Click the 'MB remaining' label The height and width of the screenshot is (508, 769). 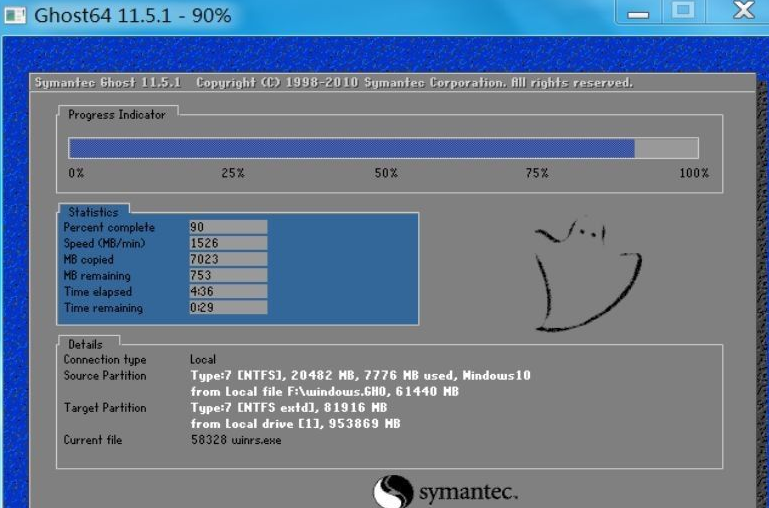pyautogui.click(x=97, y=276)
